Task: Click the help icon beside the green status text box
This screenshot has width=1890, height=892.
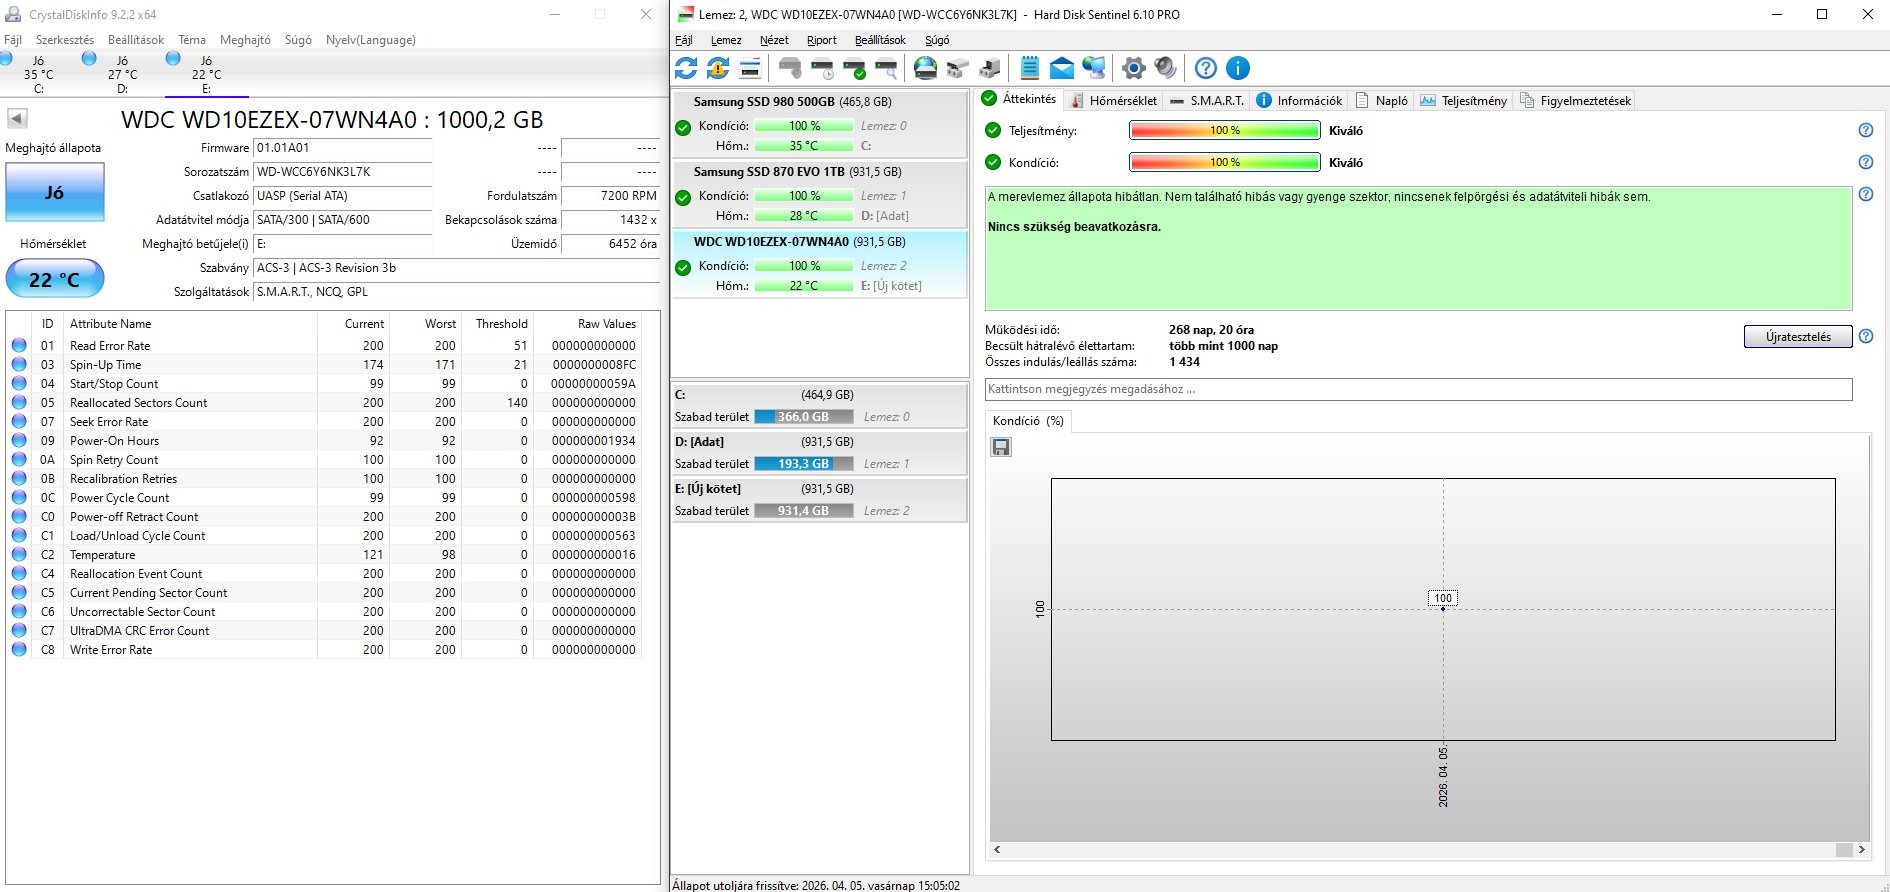Action: 1865,194
